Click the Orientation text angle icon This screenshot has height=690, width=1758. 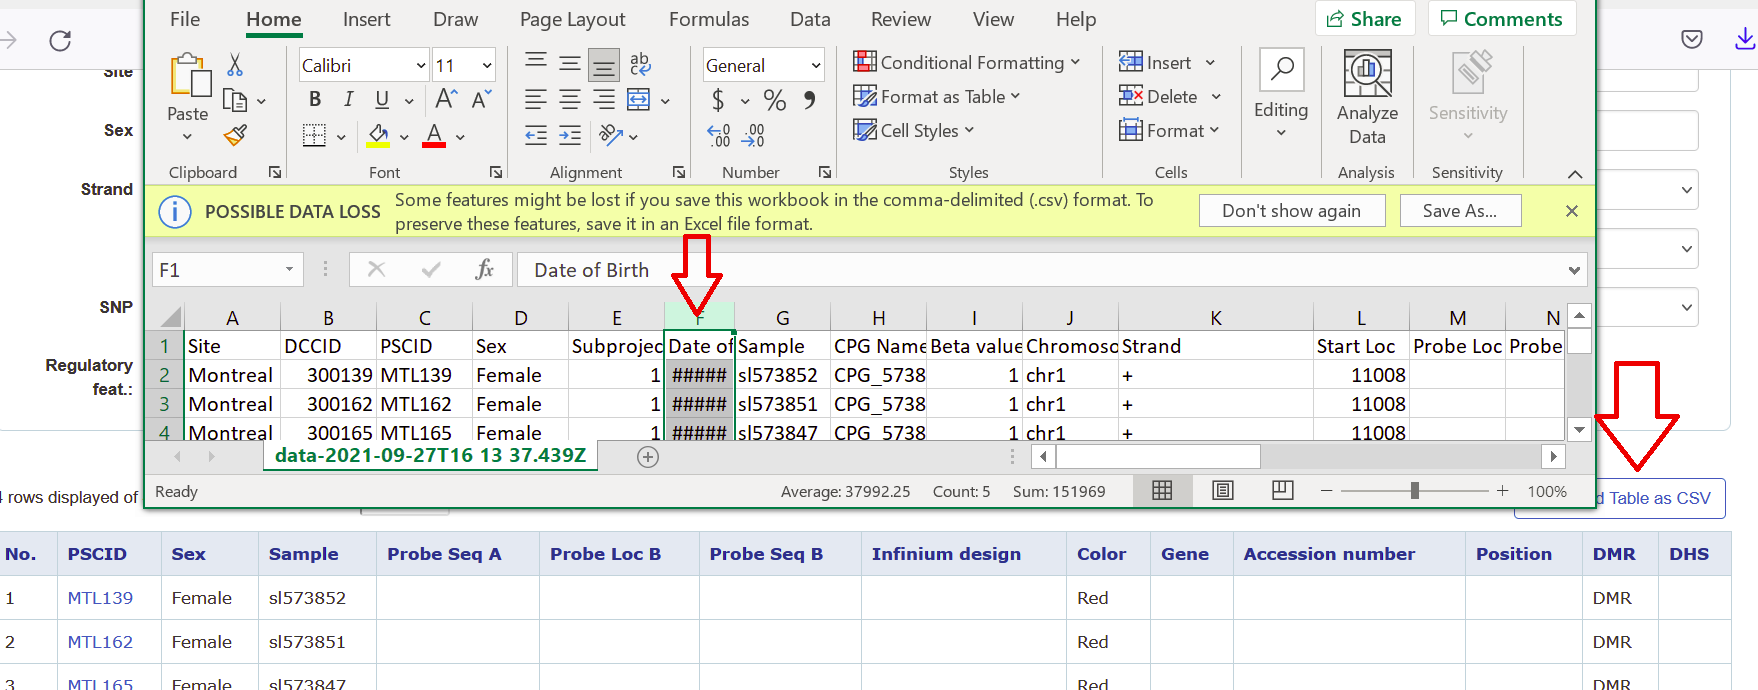coord(610,135)
